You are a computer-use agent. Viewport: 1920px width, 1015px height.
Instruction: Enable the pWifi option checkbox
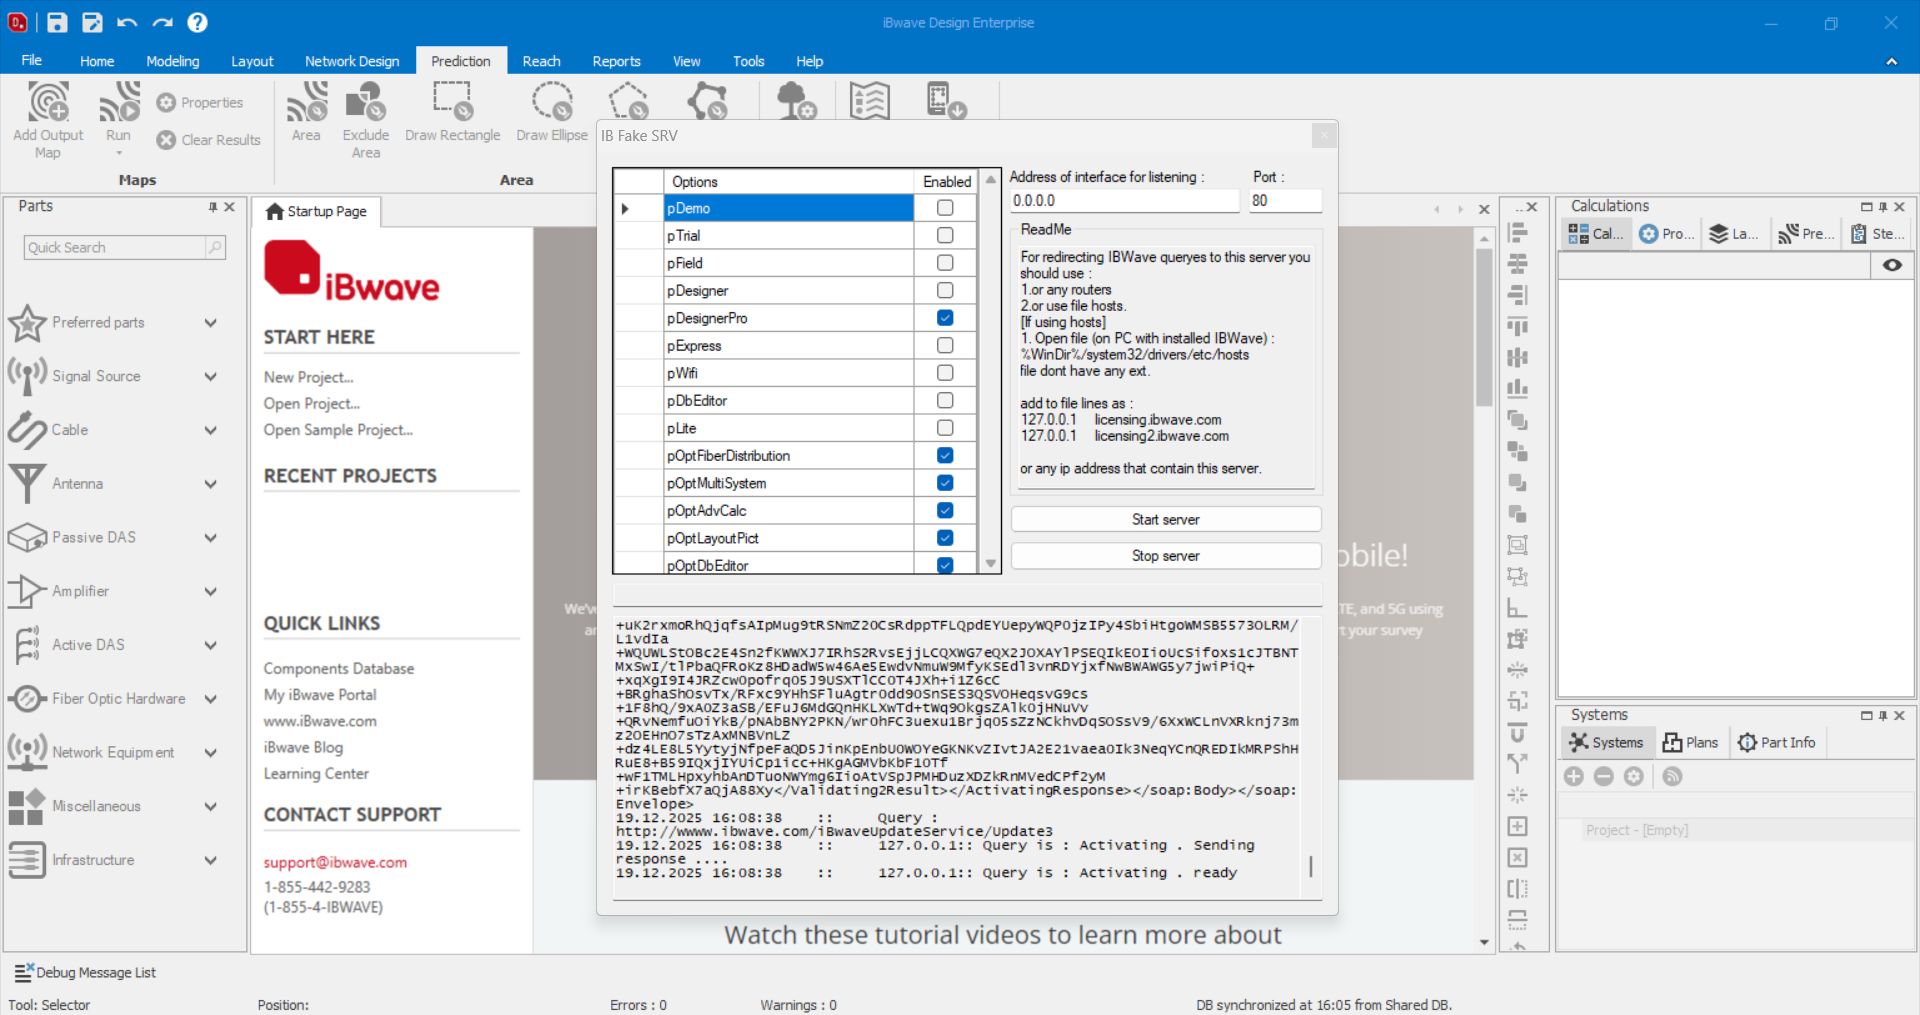tap(945, 373)
